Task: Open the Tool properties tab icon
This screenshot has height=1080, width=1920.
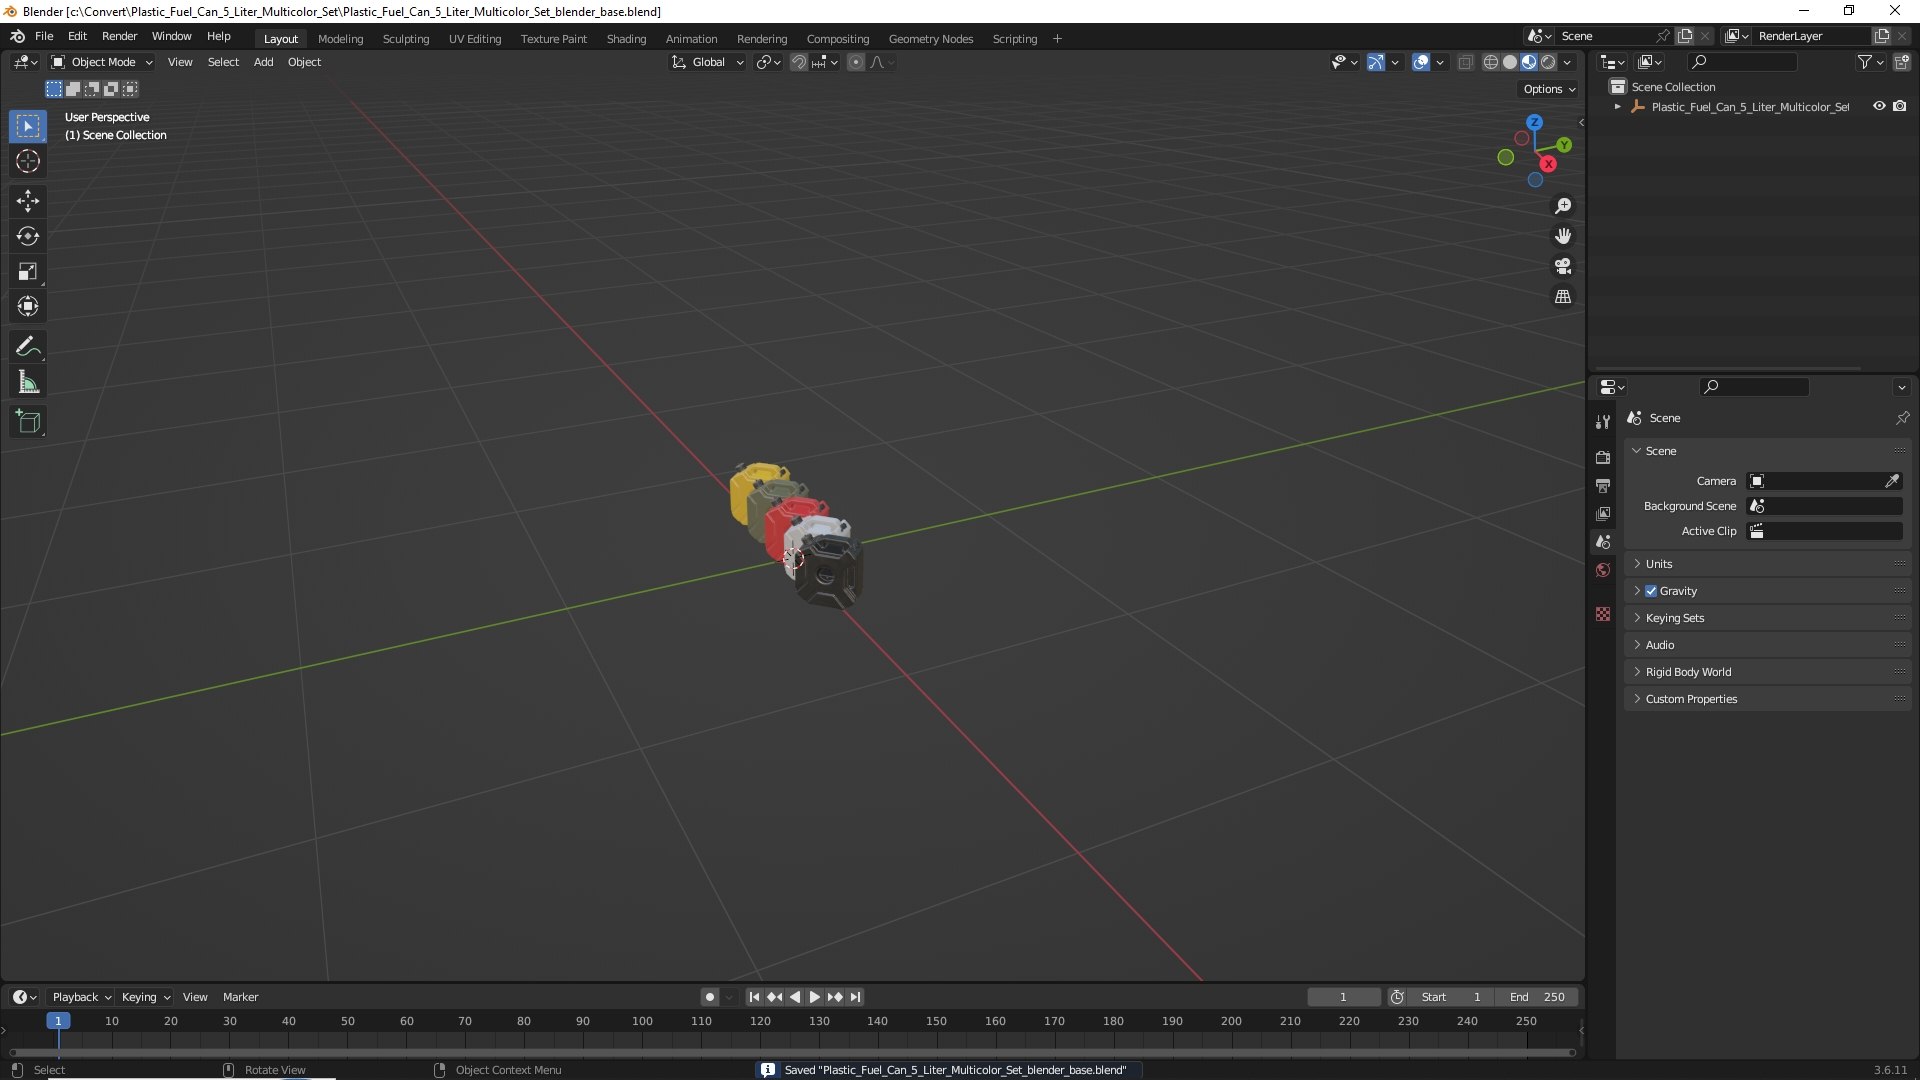Action: [x=1603, y=422]
